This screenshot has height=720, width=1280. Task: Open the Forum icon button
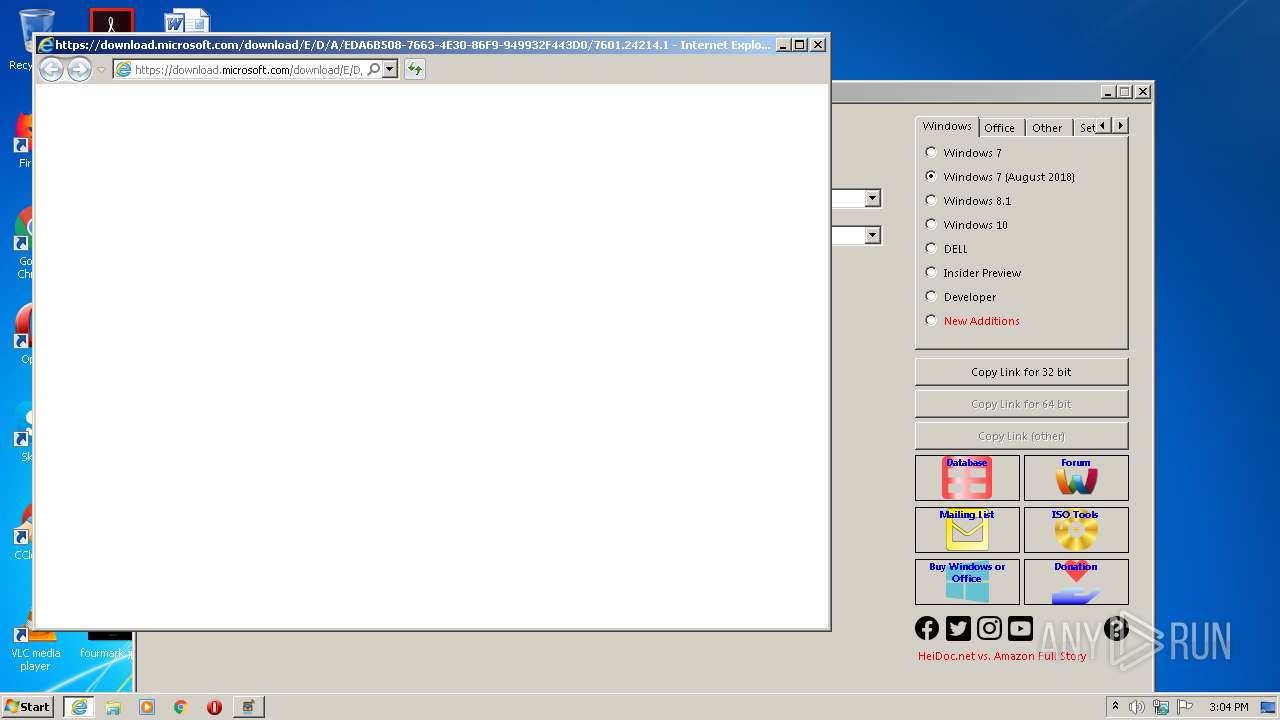click(x=1076, y=478)
